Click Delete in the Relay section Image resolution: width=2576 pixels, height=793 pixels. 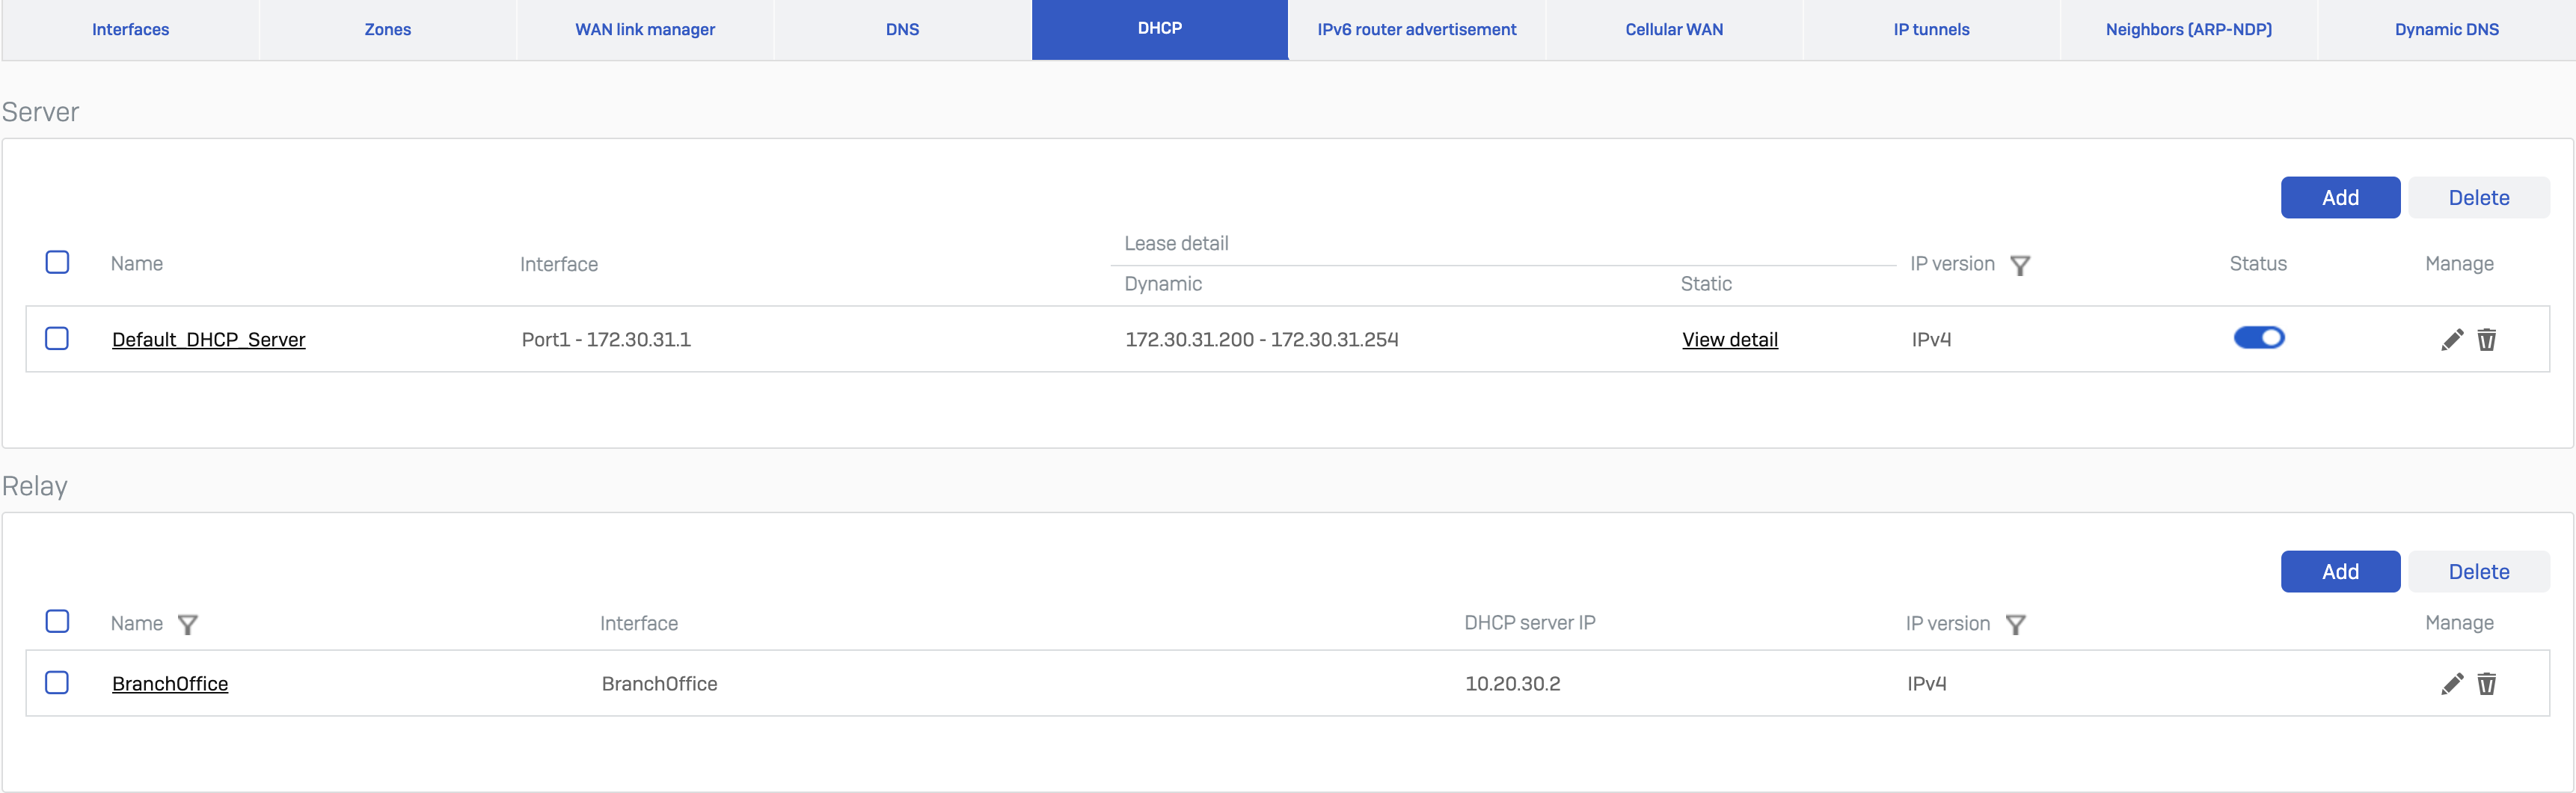pyautogui.click(x=2478, y=572)
